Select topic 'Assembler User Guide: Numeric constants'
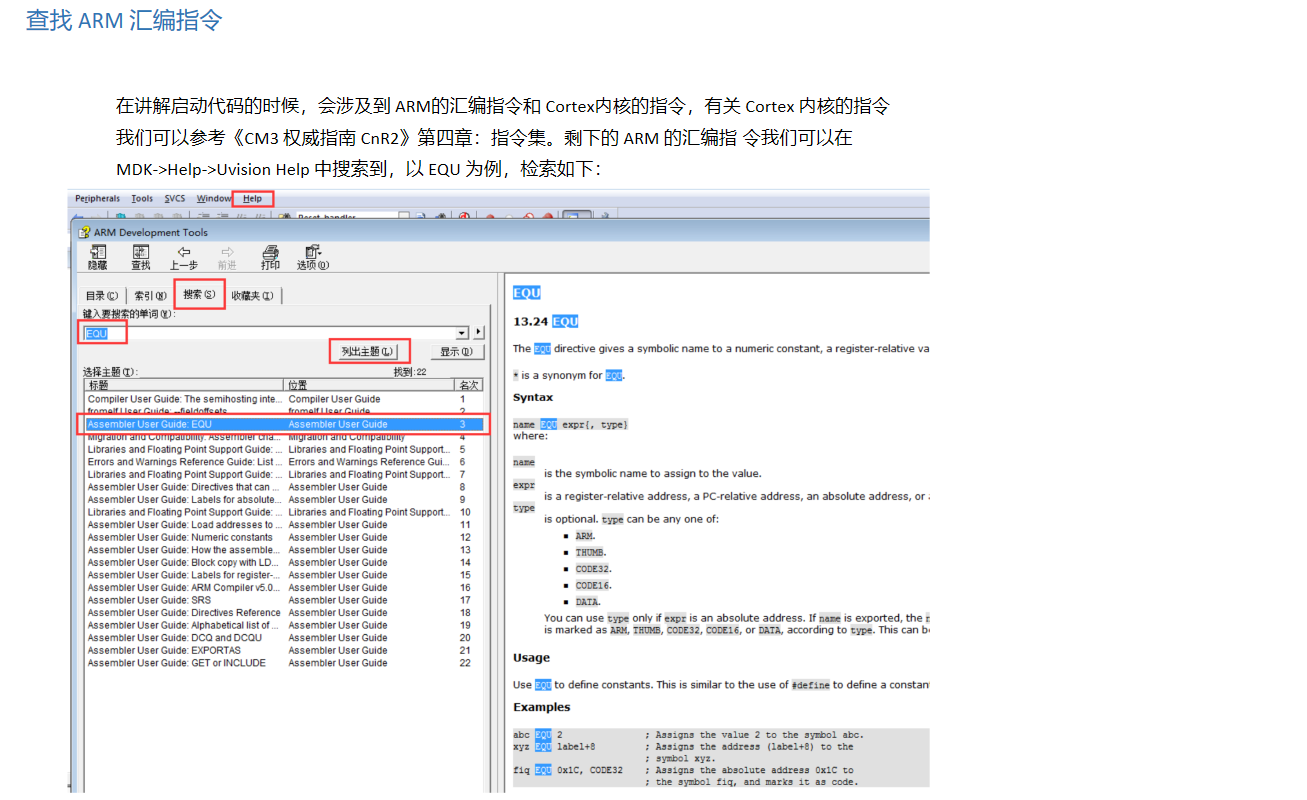This screenshot has width=1307, height=800. pyautogui.click(x=285, y=537)
